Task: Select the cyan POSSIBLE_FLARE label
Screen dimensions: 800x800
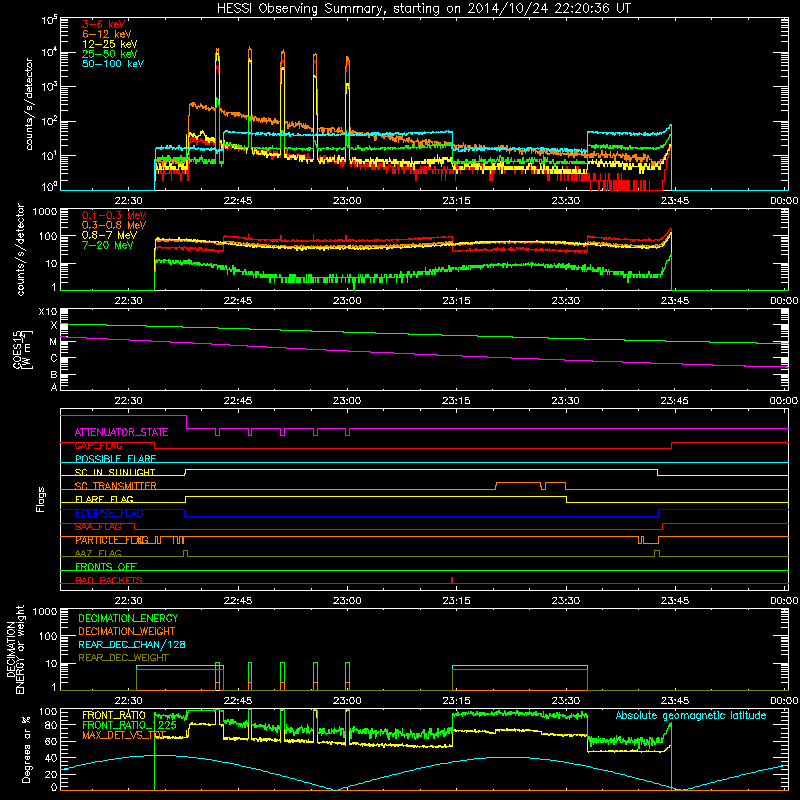Action: pos(115,459)
